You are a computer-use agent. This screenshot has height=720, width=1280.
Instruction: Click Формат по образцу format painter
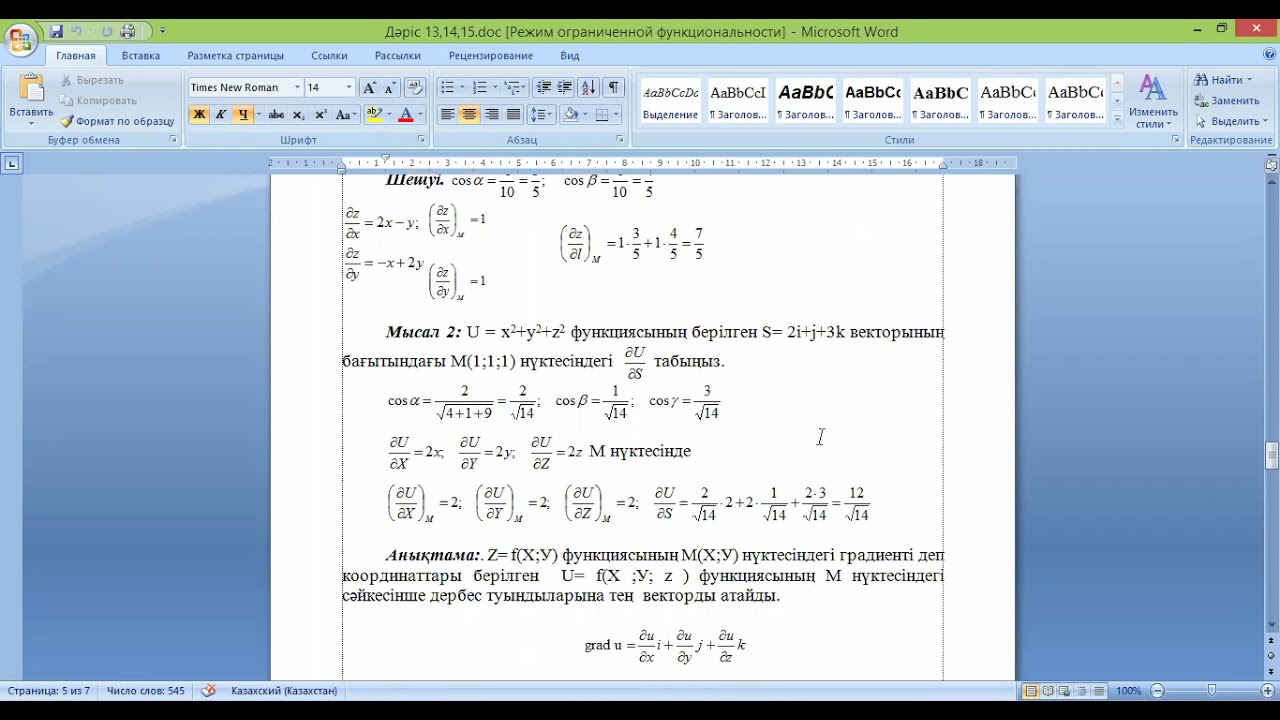tap(116, 121)
